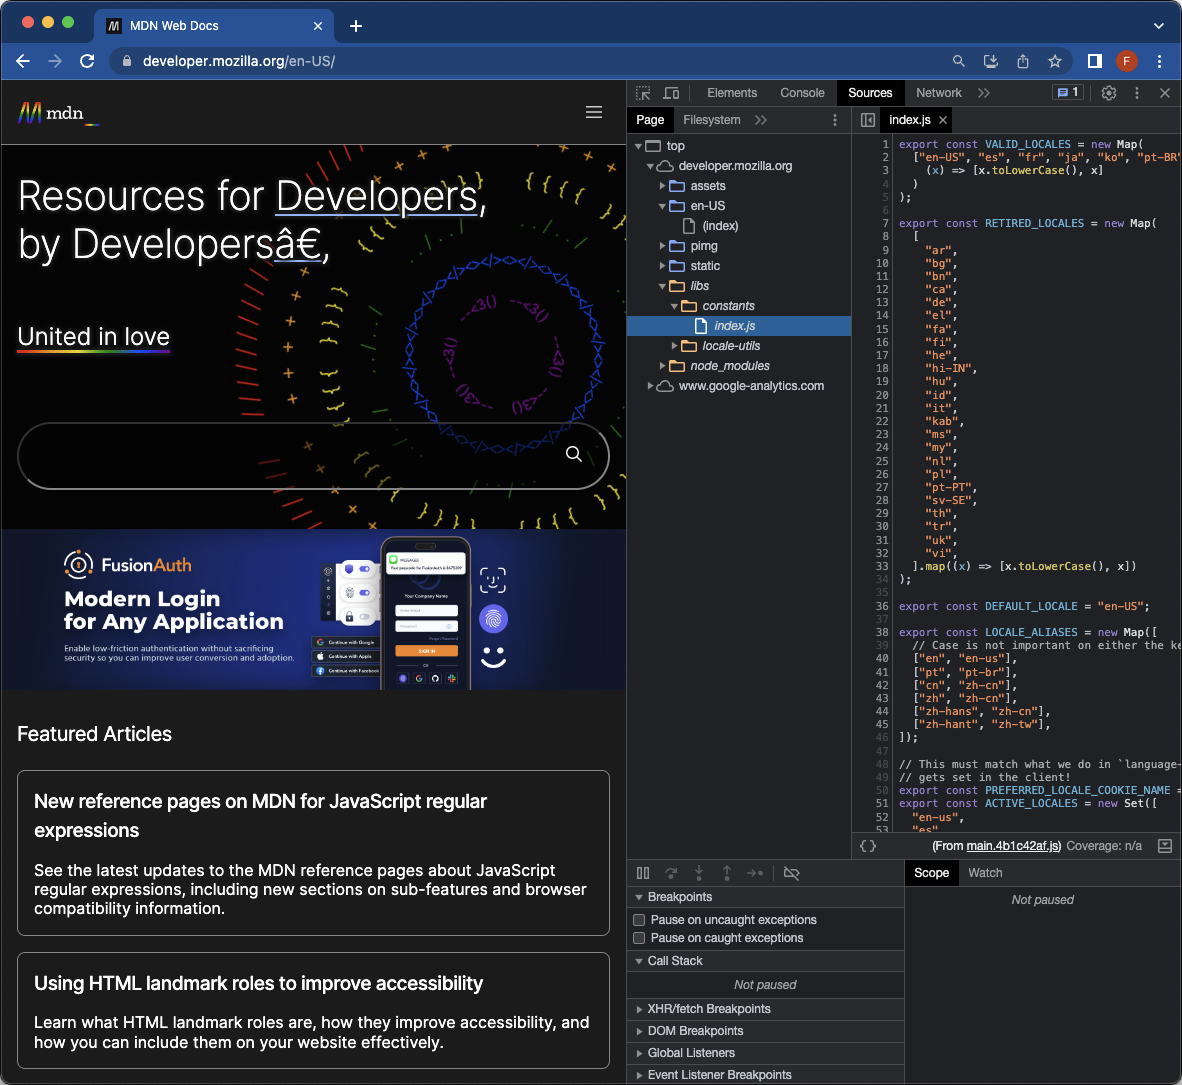Collapse the Call Stack section
The width and height of the screenshot is (1182, 1085).
[x=674, y=961]
